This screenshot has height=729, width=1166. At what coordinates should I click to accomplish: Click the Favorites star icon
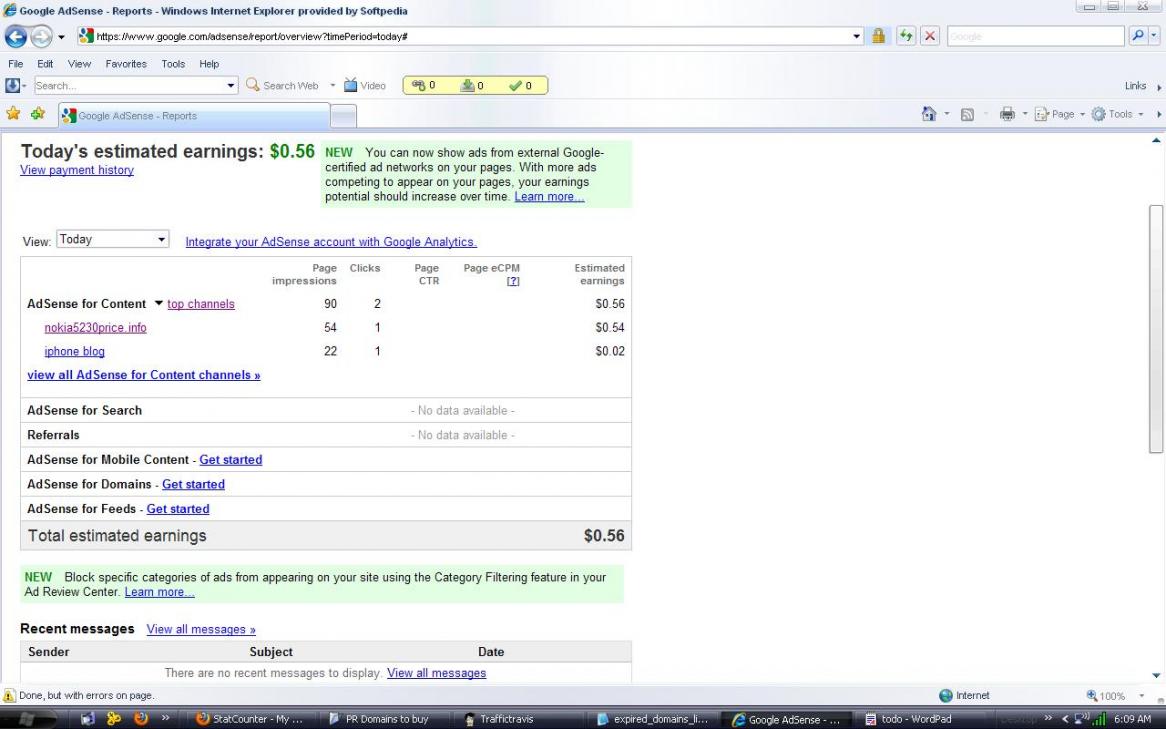click(13, 113)
